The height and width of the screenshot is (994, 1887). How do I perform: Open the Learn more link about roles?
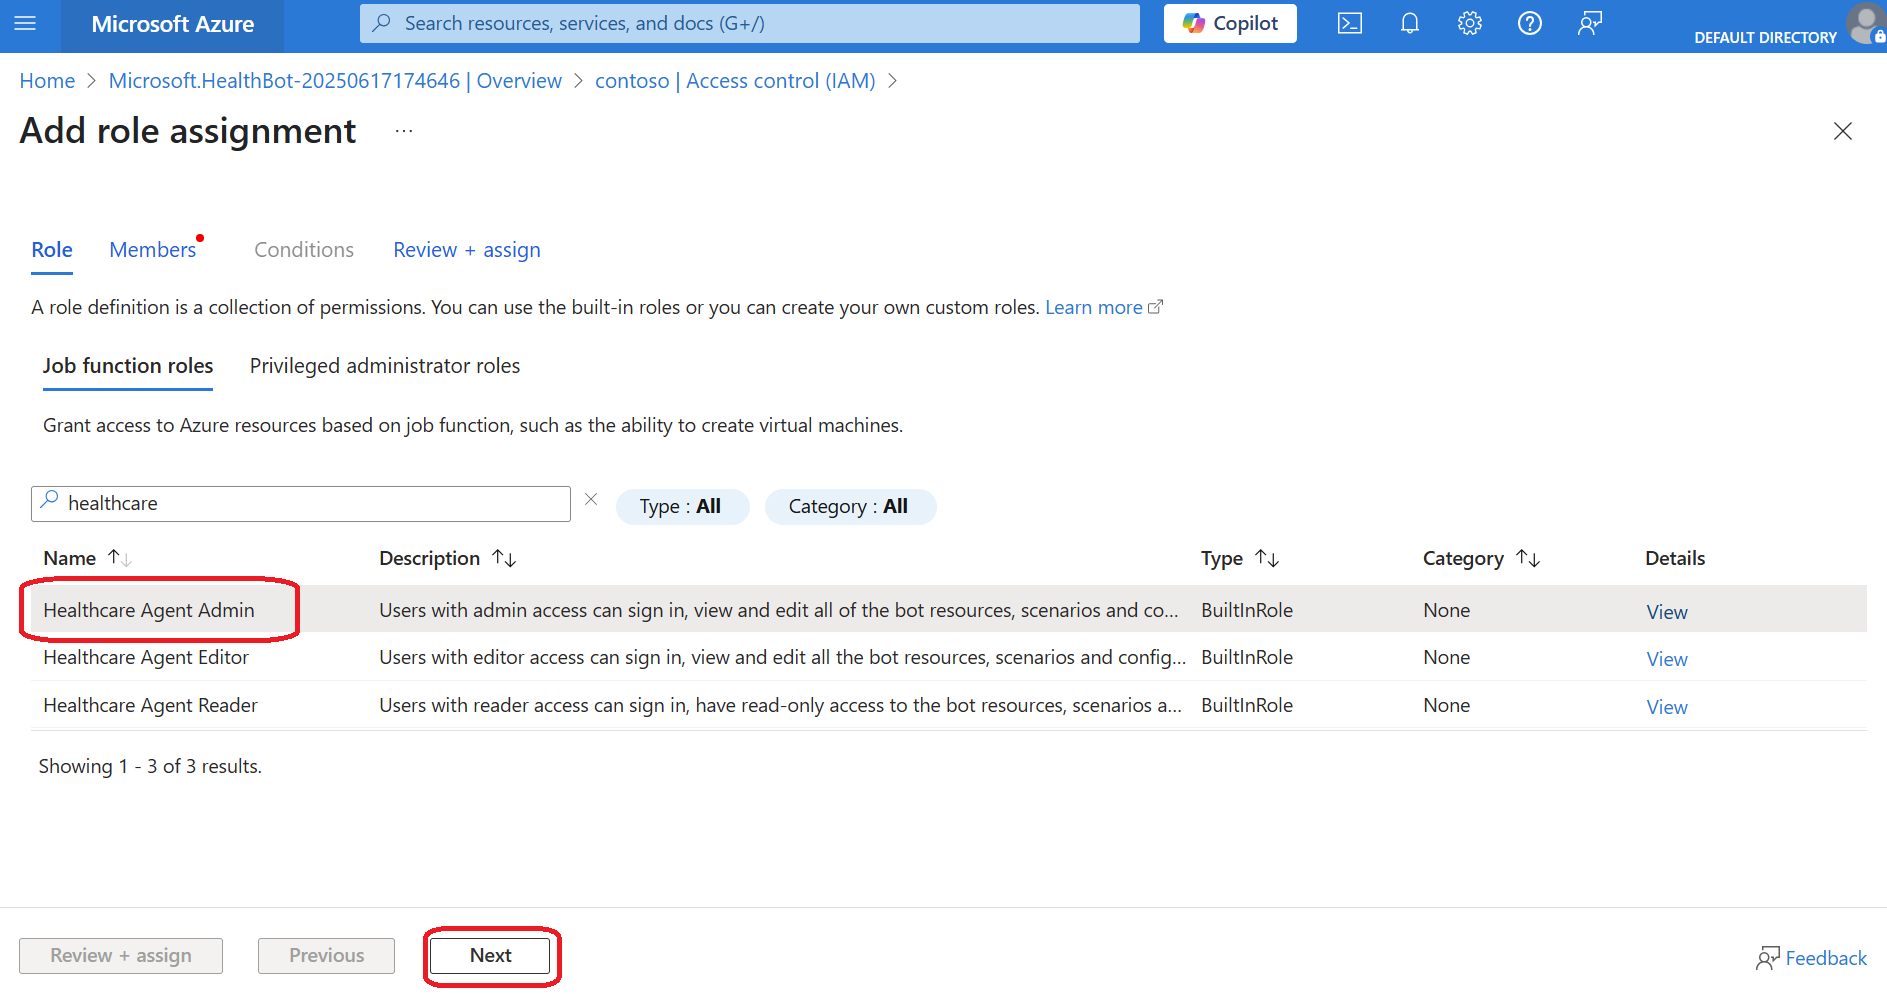coord(1094,307)
